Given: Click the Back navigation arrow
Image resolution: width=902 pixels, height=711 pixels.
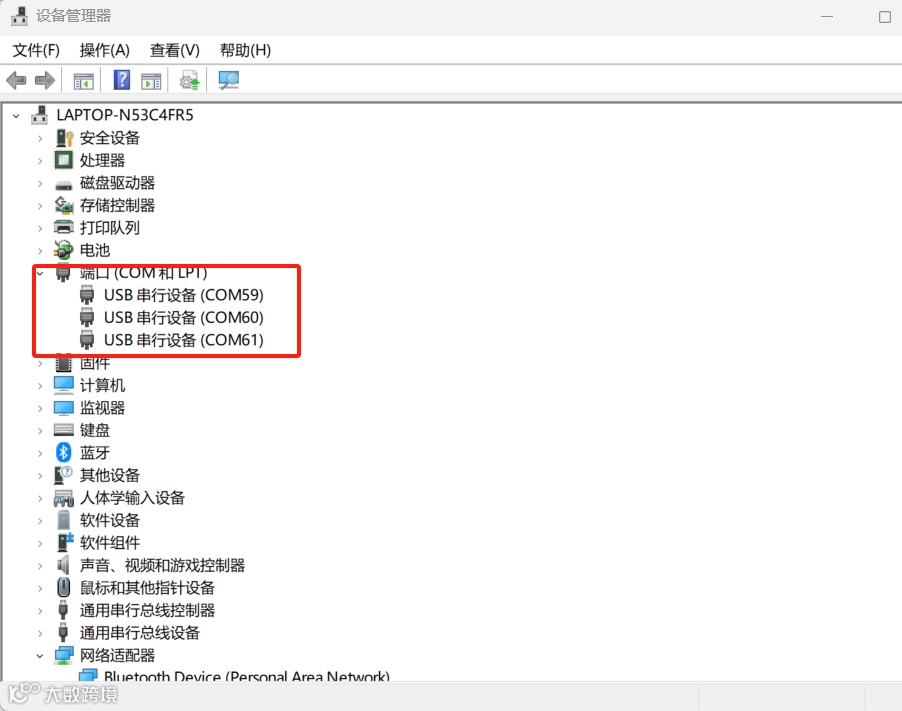Looking at the screenshot, I should pos(16,80).
